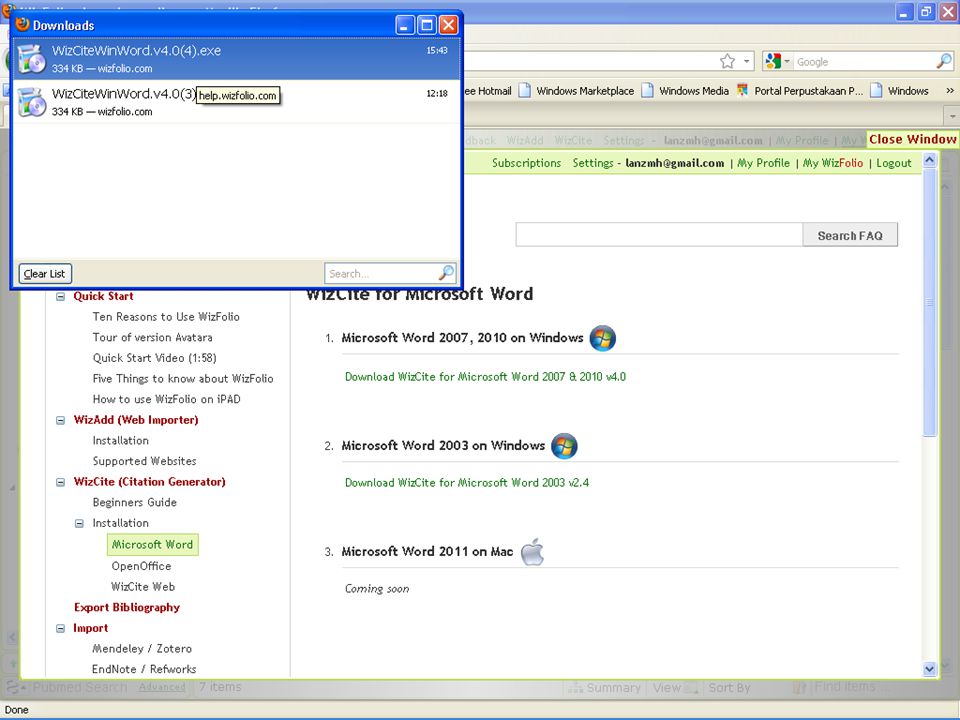Select the WizCiteWinWord.v4.0(4).exe download icon
The width and height of the screenshot is (960, 720).
(32, 59)
